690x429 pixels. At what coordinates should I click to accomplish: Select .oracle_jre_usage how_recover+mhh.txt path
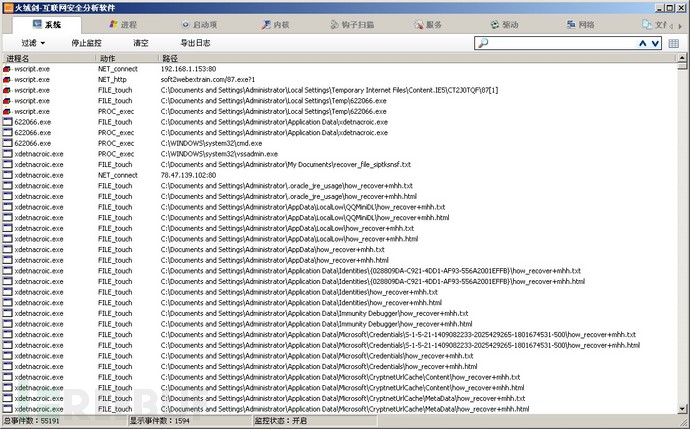286,186
